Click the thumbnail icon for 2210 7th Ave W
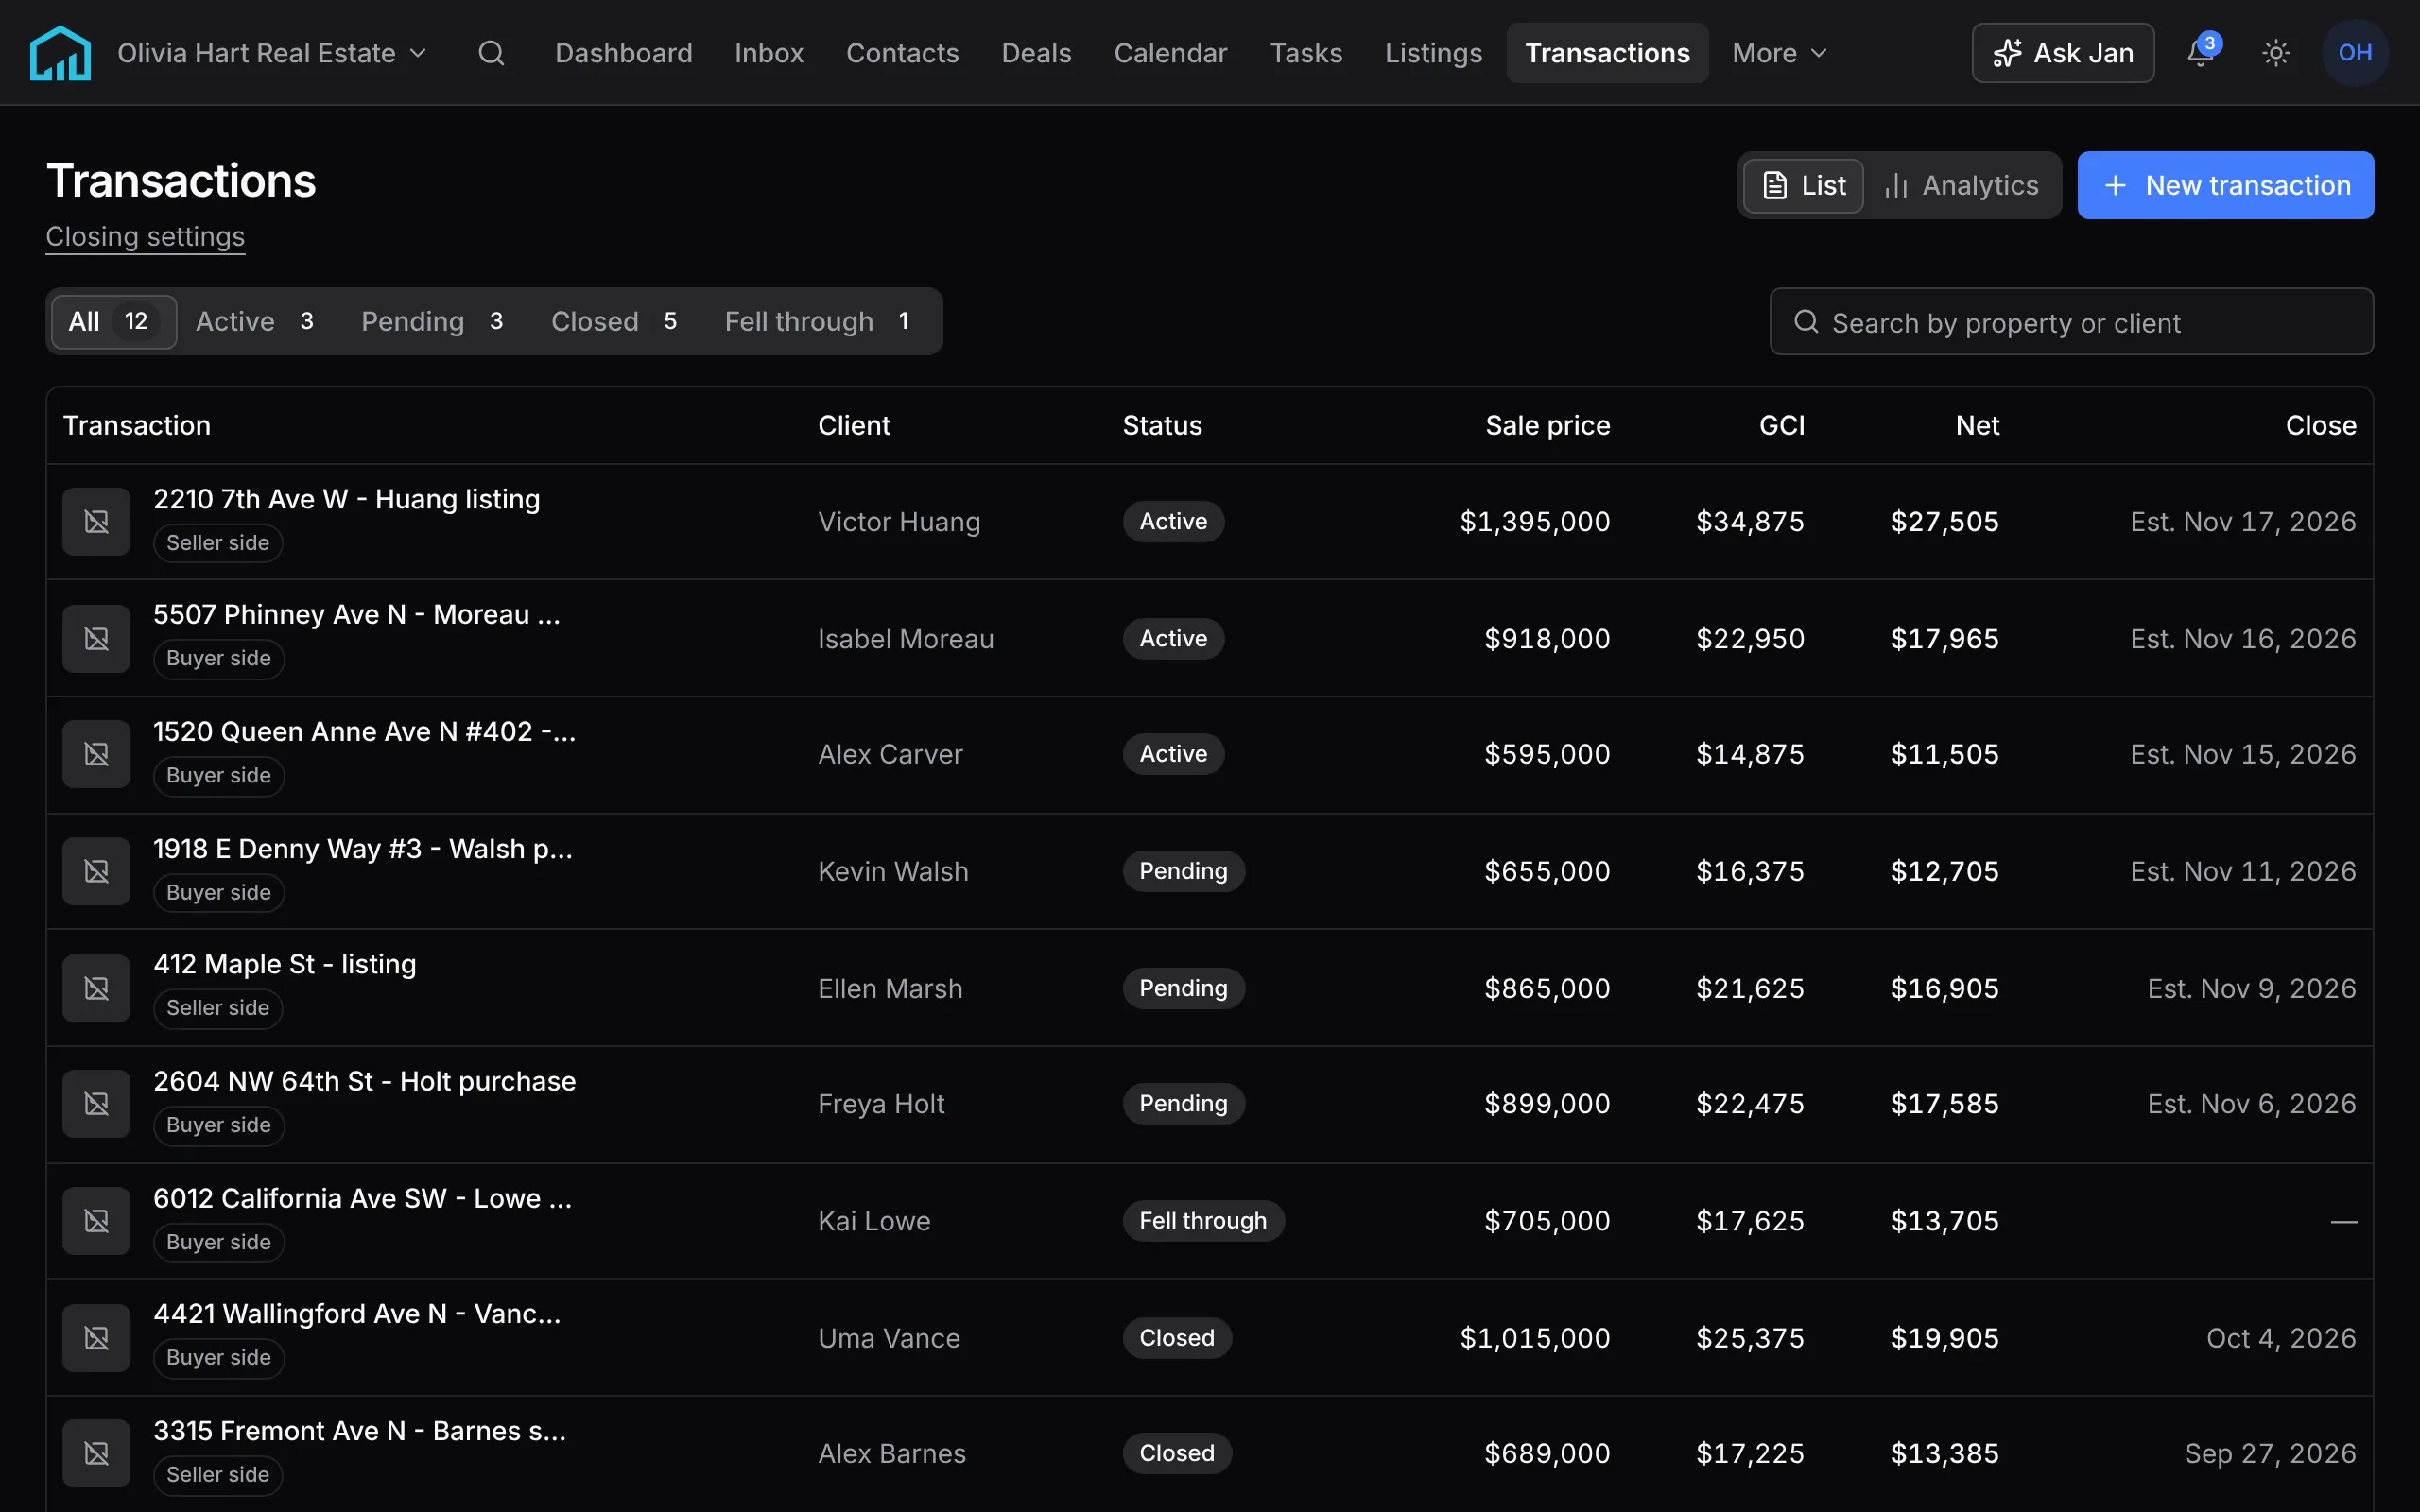 [x=96, y=521]
